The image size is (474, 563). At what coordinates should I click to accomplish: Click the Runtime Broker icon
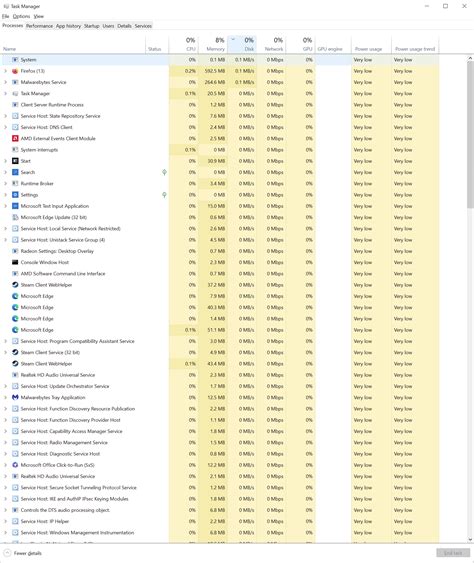coord(15,183)
